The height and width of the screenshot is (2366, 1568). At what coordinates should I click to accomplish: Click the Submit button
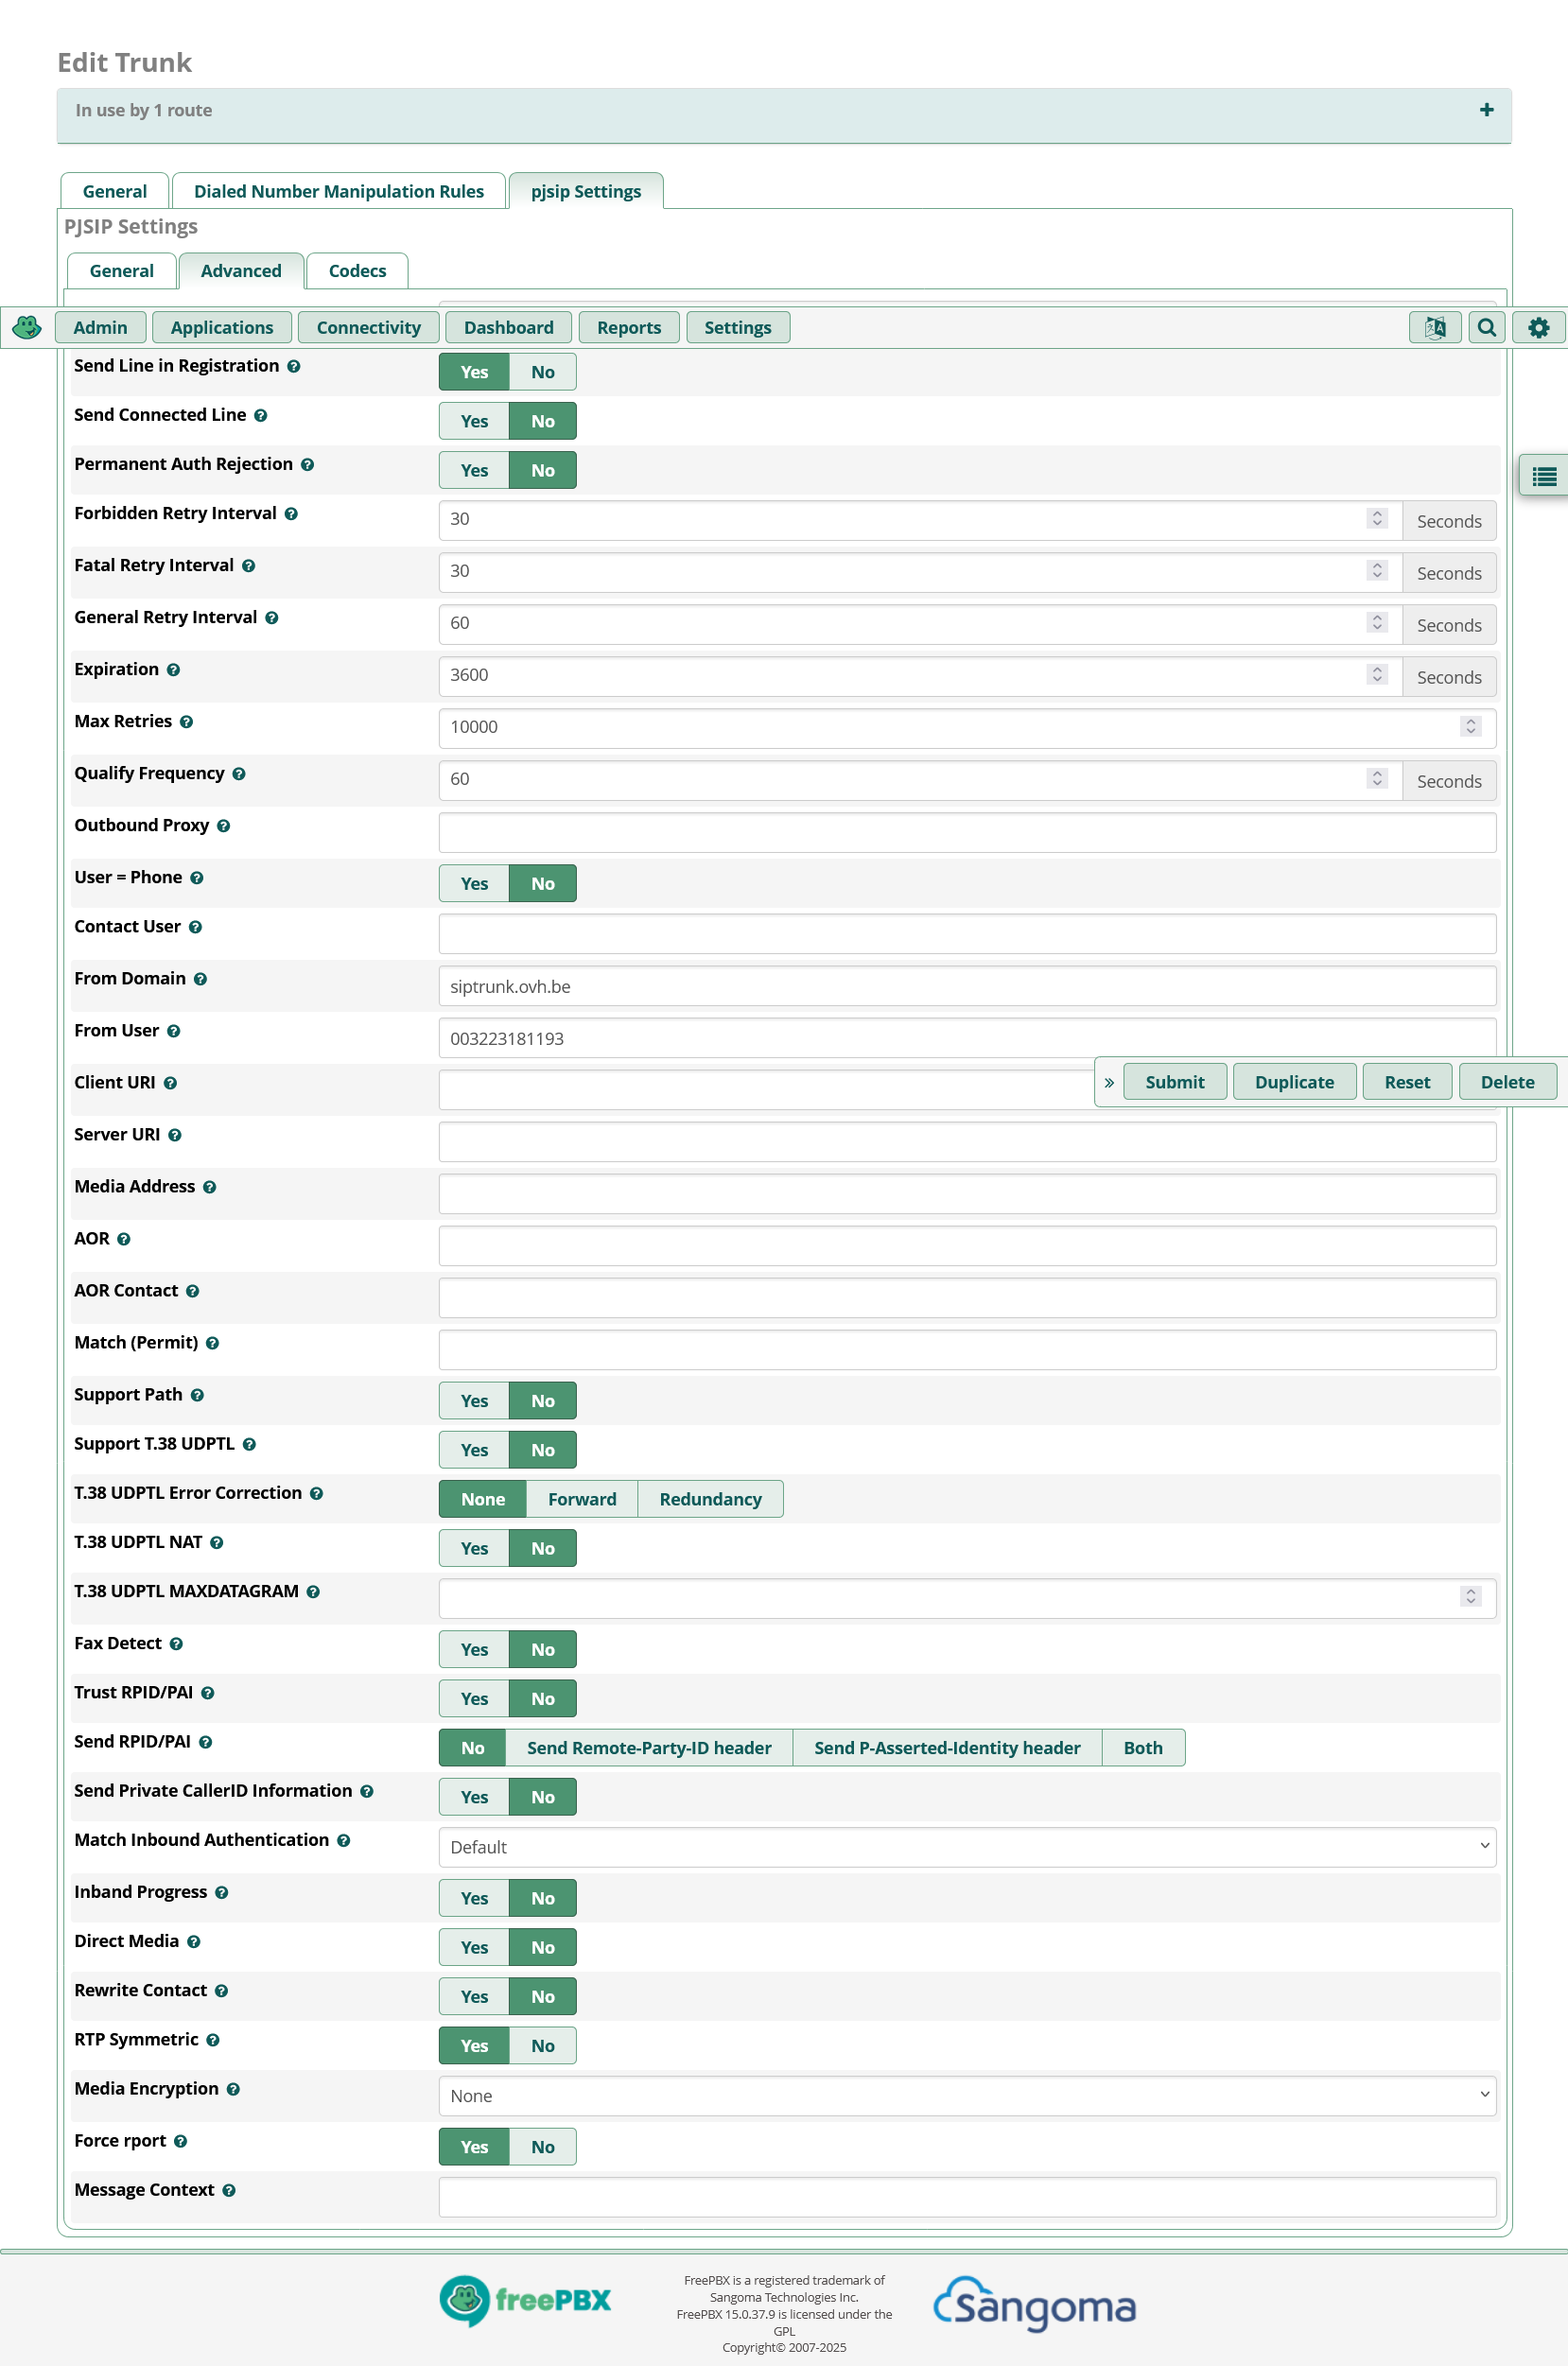pyautogui.click(x=1175, y=1082)
